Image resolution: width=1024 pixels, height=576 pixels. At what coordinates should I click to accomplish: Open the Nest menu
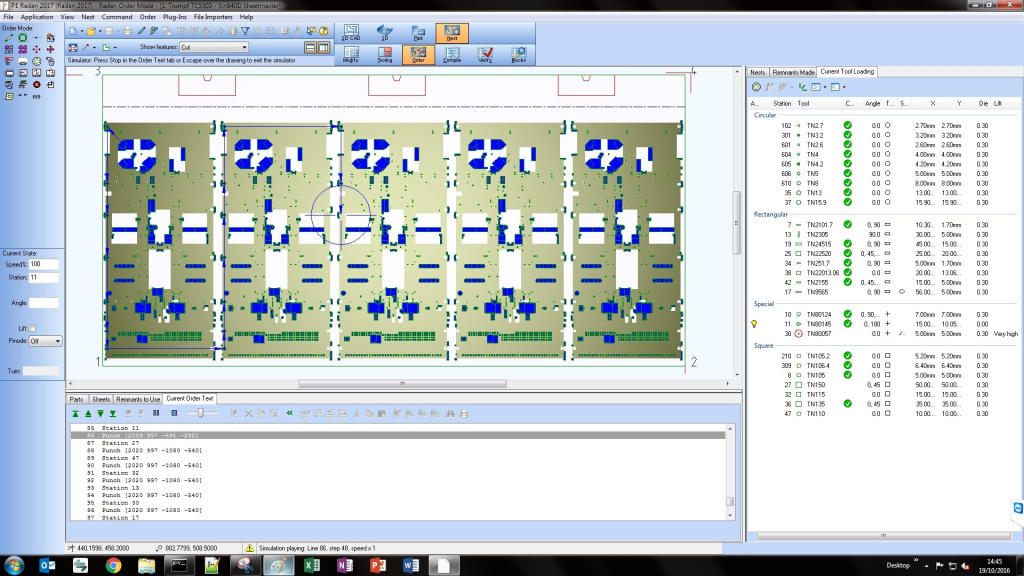tap(89, 17)
